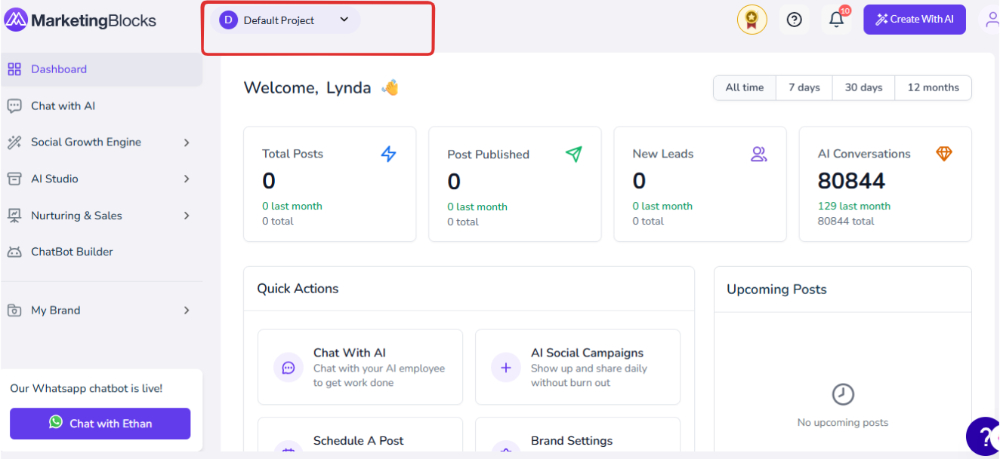Viewport: 1000px width, 459px height.
Task: Click the 'No upcoming posts' text
Action: 842,423
